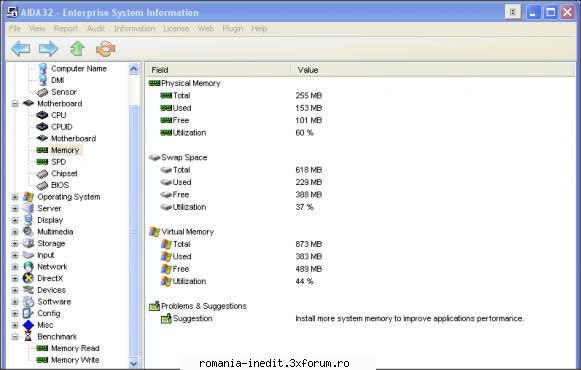This screenshot has width=581, height=370.
Task: Open the License menu
Action: (x=176, y=29)
